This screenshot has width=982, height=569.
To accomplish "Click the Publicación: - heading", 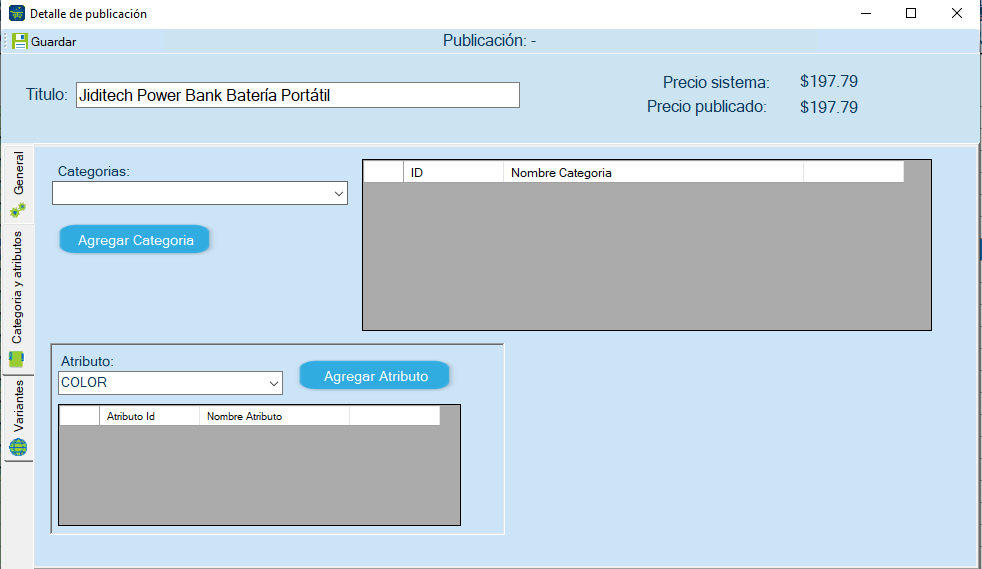I will tap(489, 41).
